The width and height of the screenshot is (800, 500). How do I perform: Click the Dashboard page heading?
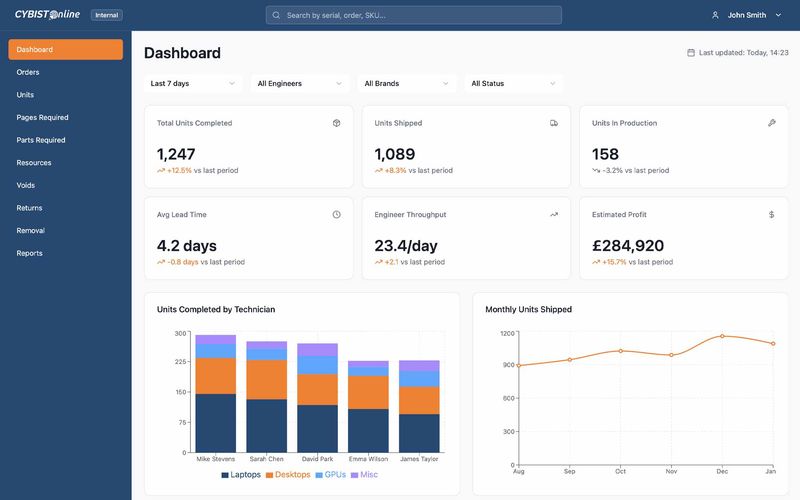tap(182, 53)
